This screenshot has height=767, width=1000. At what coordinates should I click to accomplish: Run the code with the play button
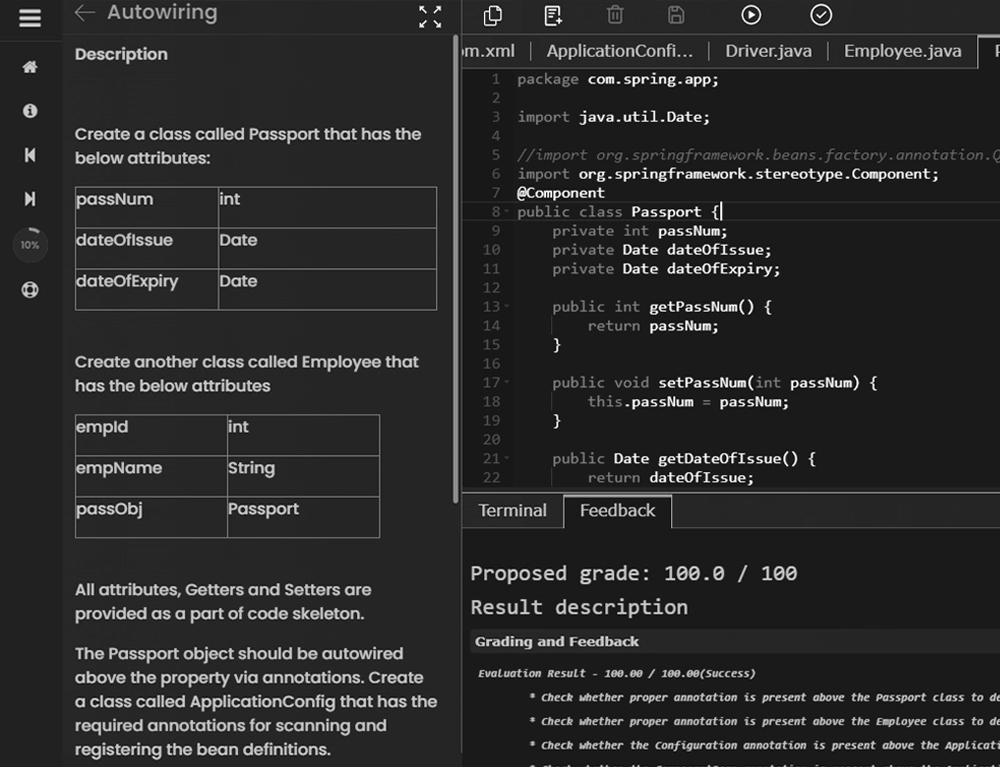point(751,15)
